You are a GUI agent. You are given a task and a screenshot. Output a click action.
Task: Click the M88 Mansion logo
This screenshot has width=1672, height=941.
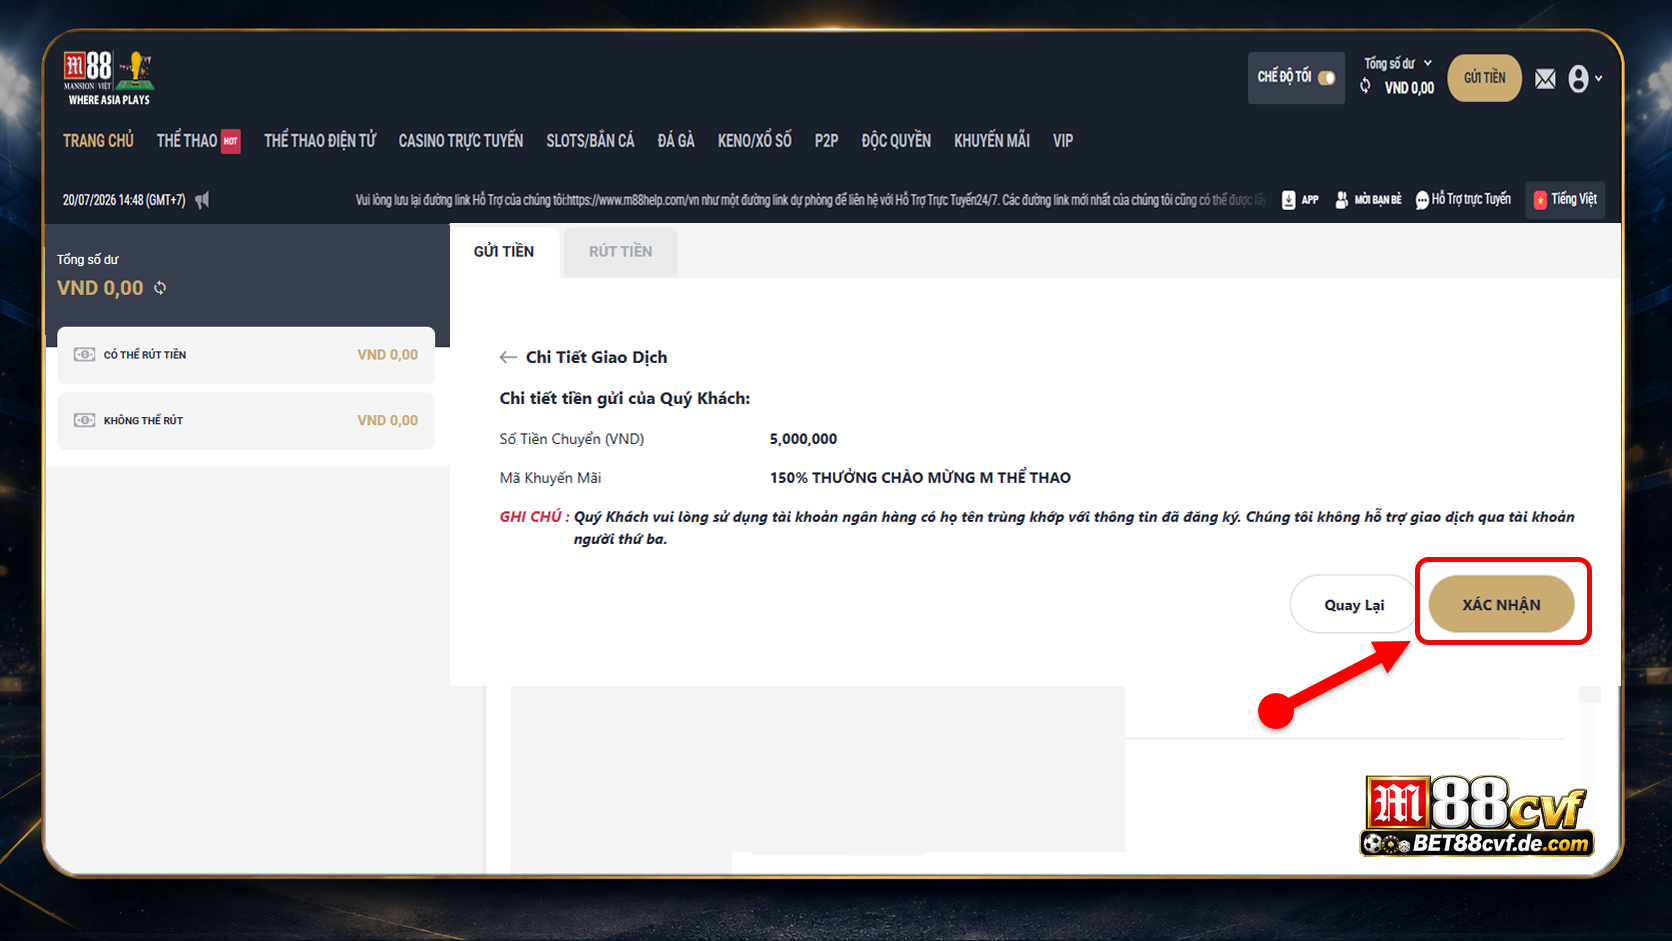108,78
